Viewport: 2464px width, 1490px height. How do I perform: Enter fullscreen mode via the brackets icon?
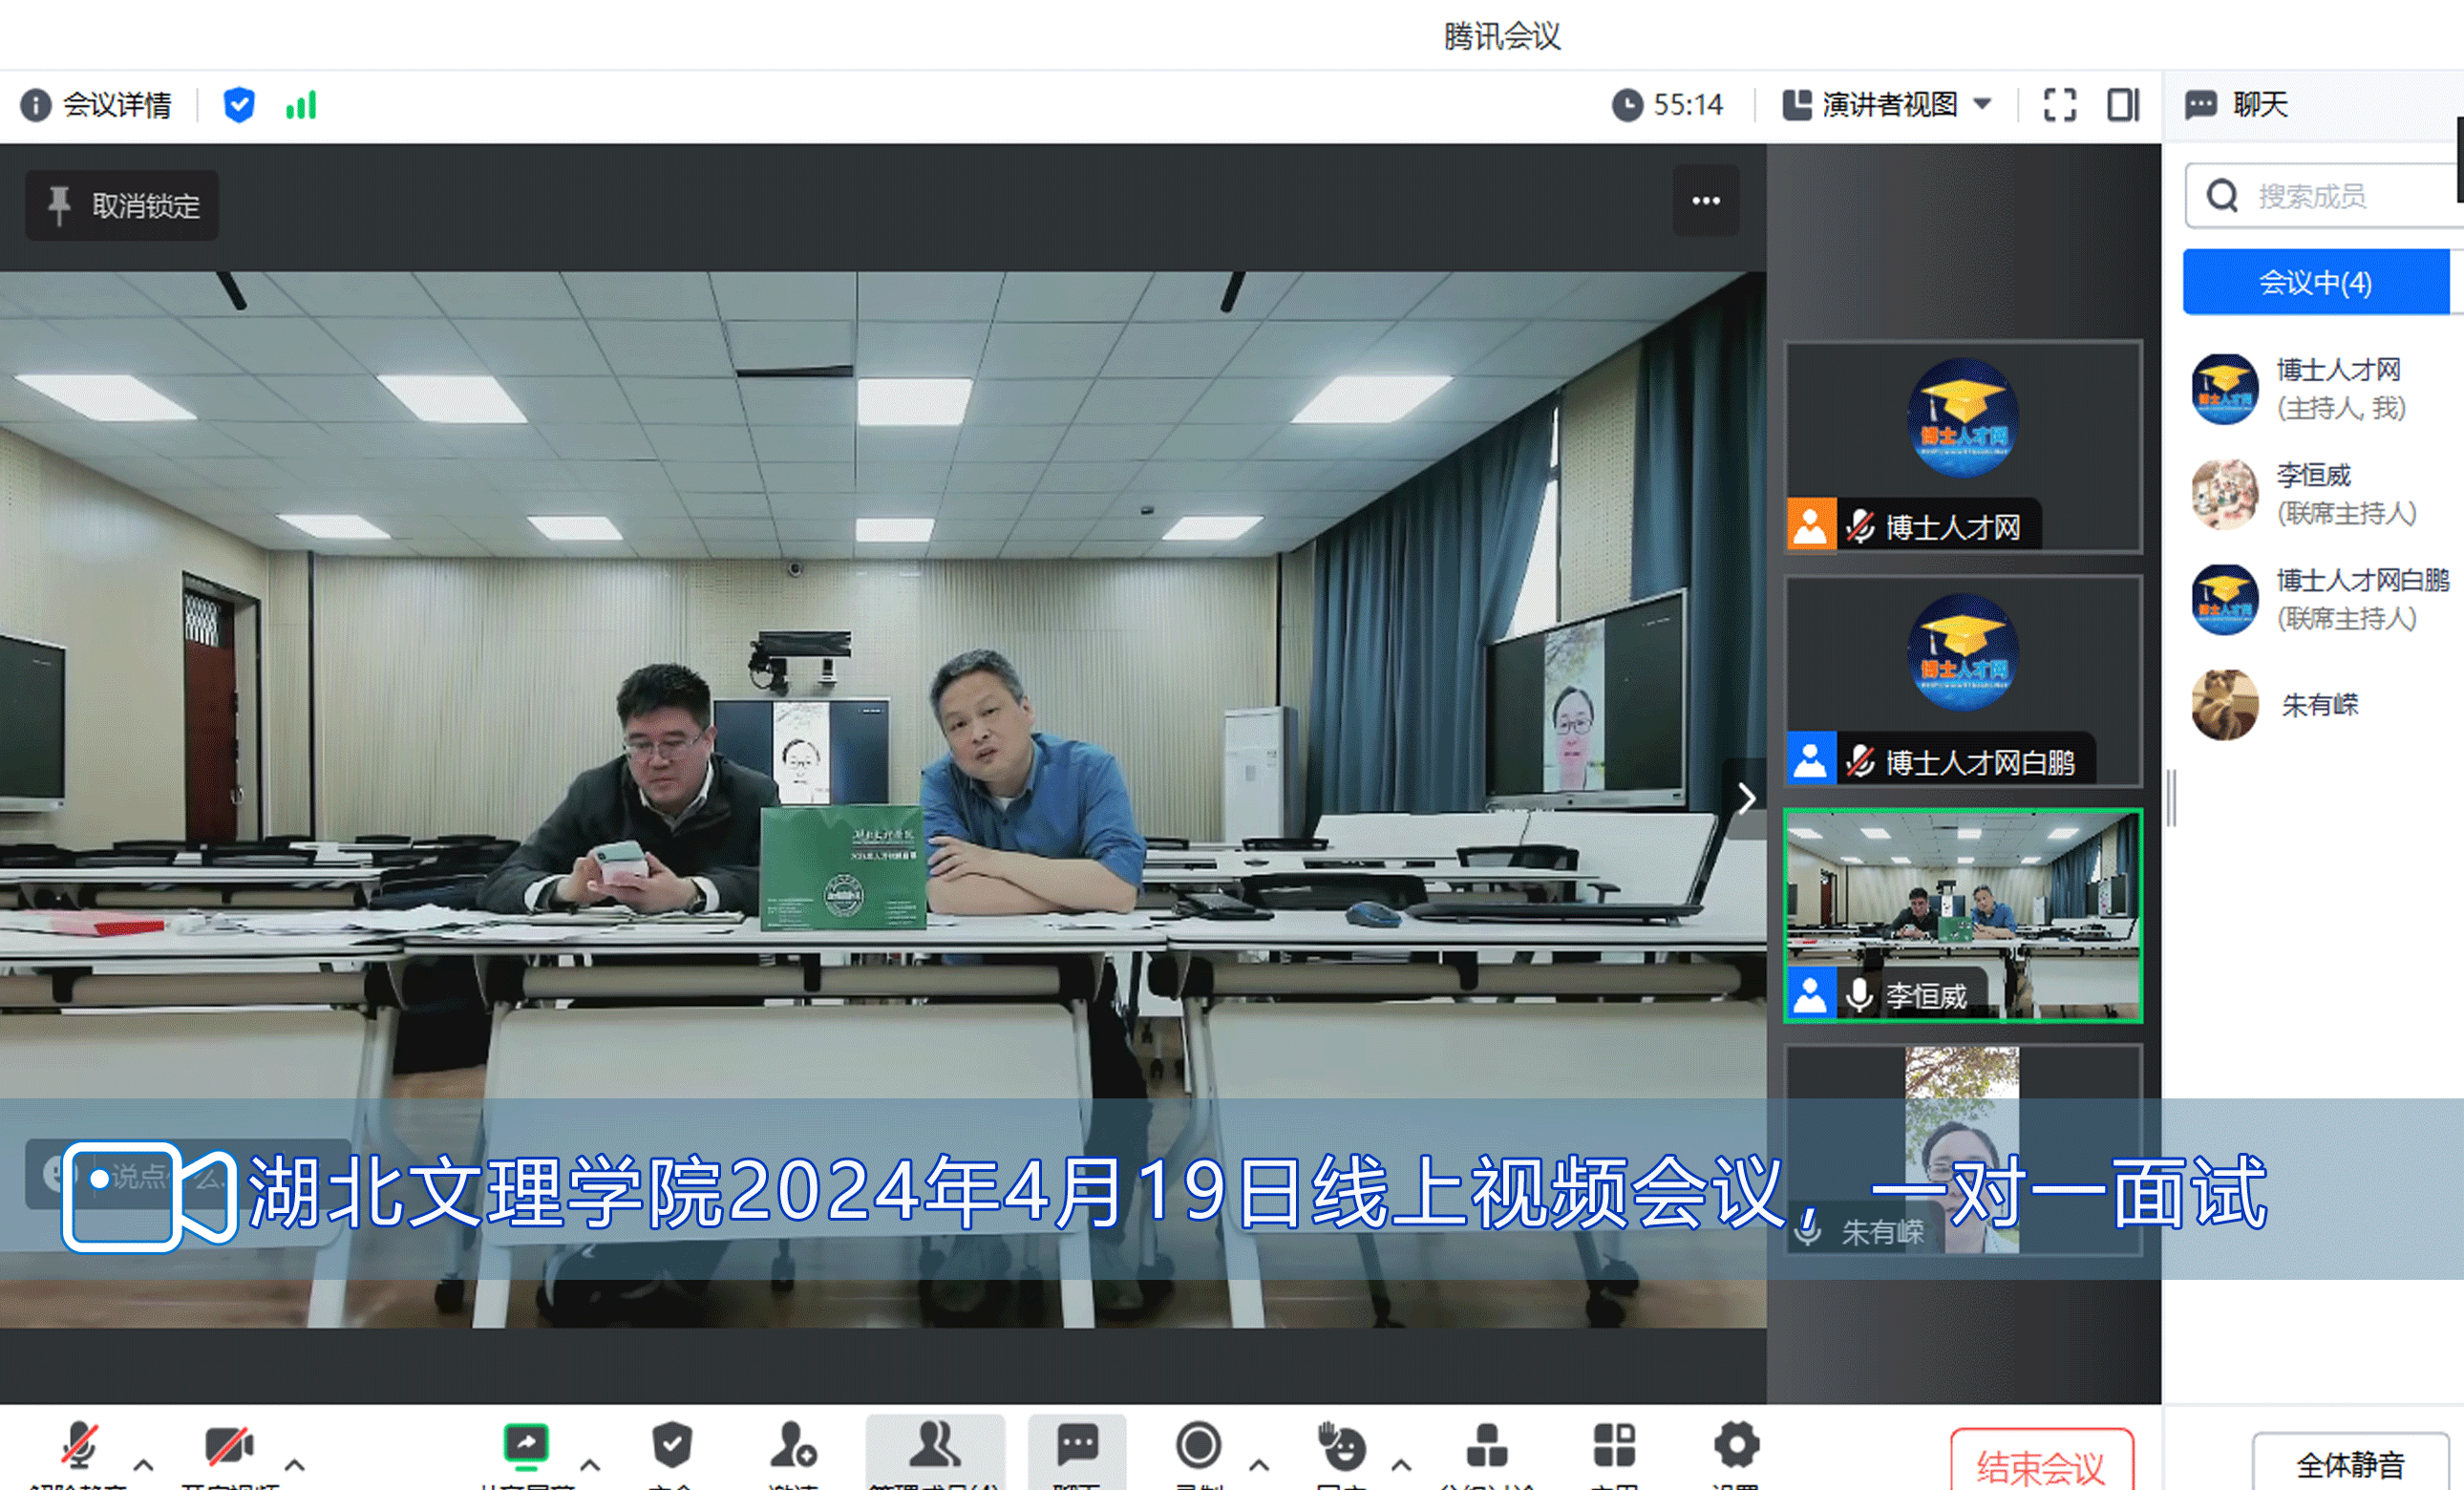2060,104
